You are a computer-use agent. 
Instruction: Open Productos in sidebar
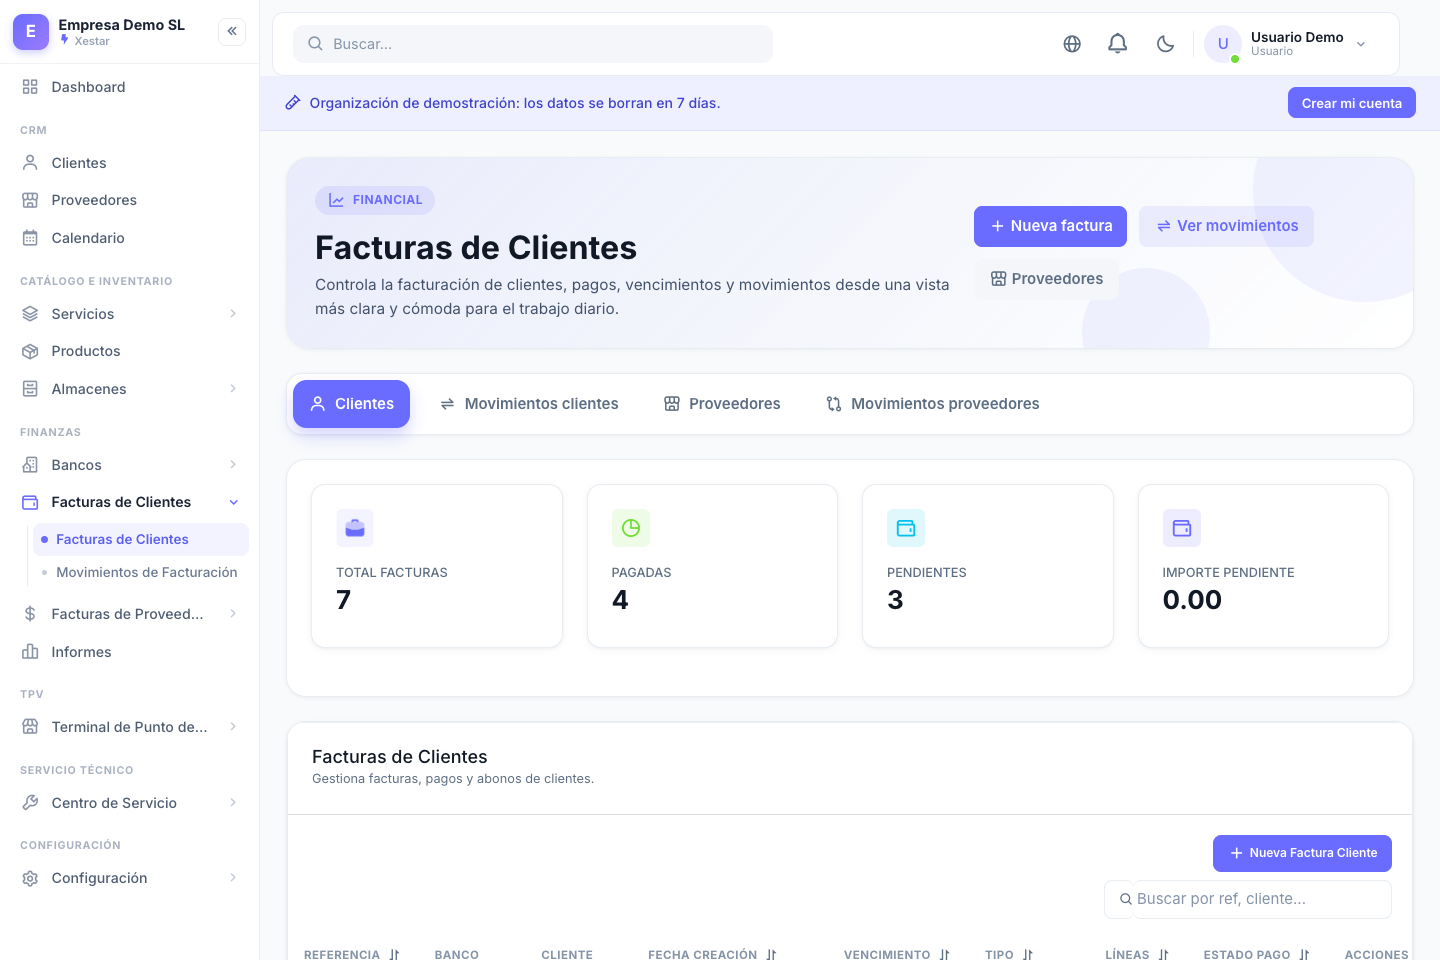pos(130,351)
